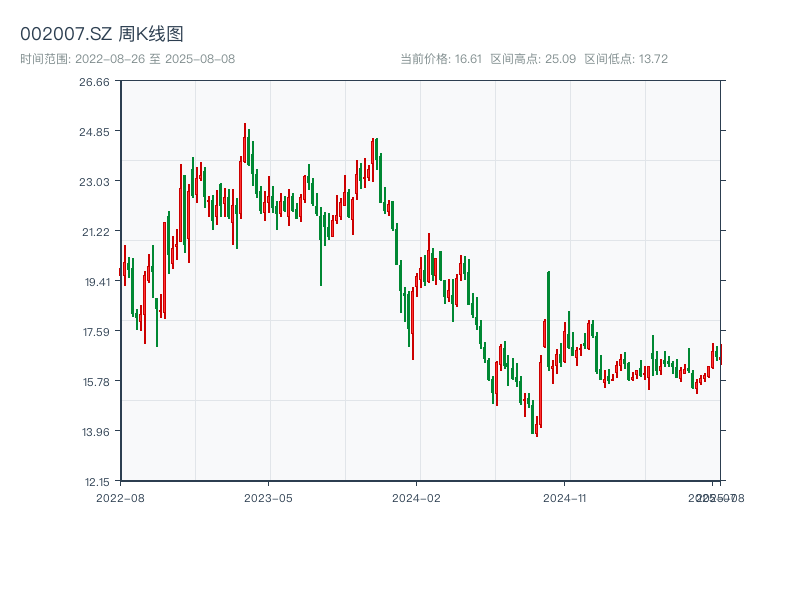Click the 2024-11 x-axis date label
The height and width of the screenshot is (600, 800).
(x=565, y=497)
